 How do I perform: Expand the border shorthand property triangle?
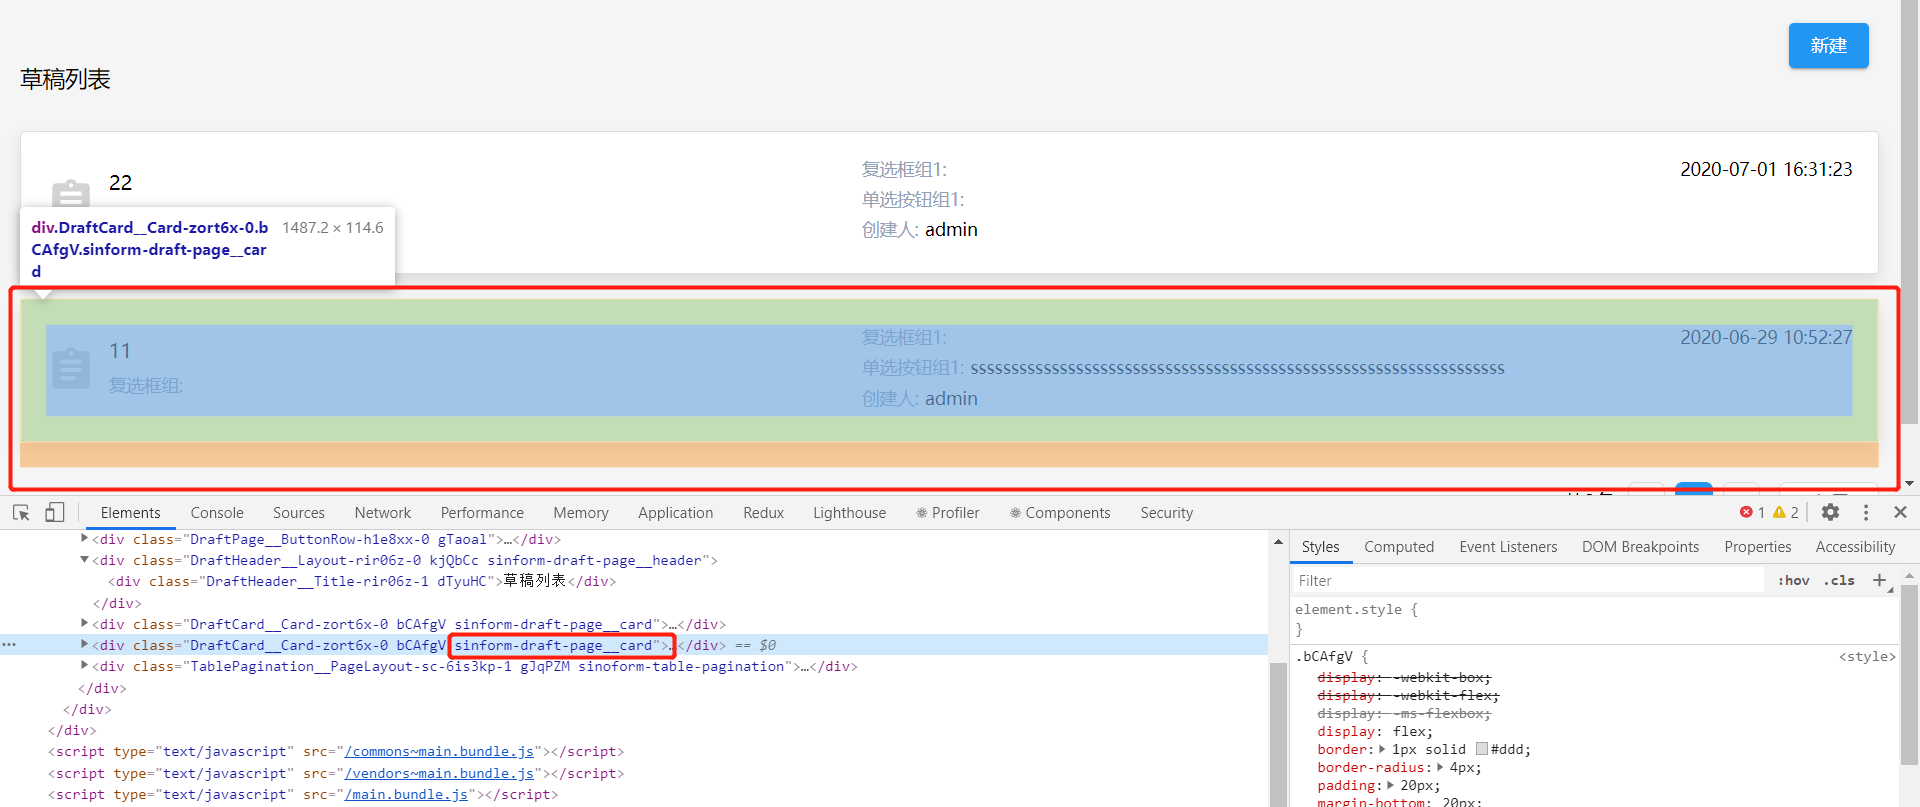1382,749
